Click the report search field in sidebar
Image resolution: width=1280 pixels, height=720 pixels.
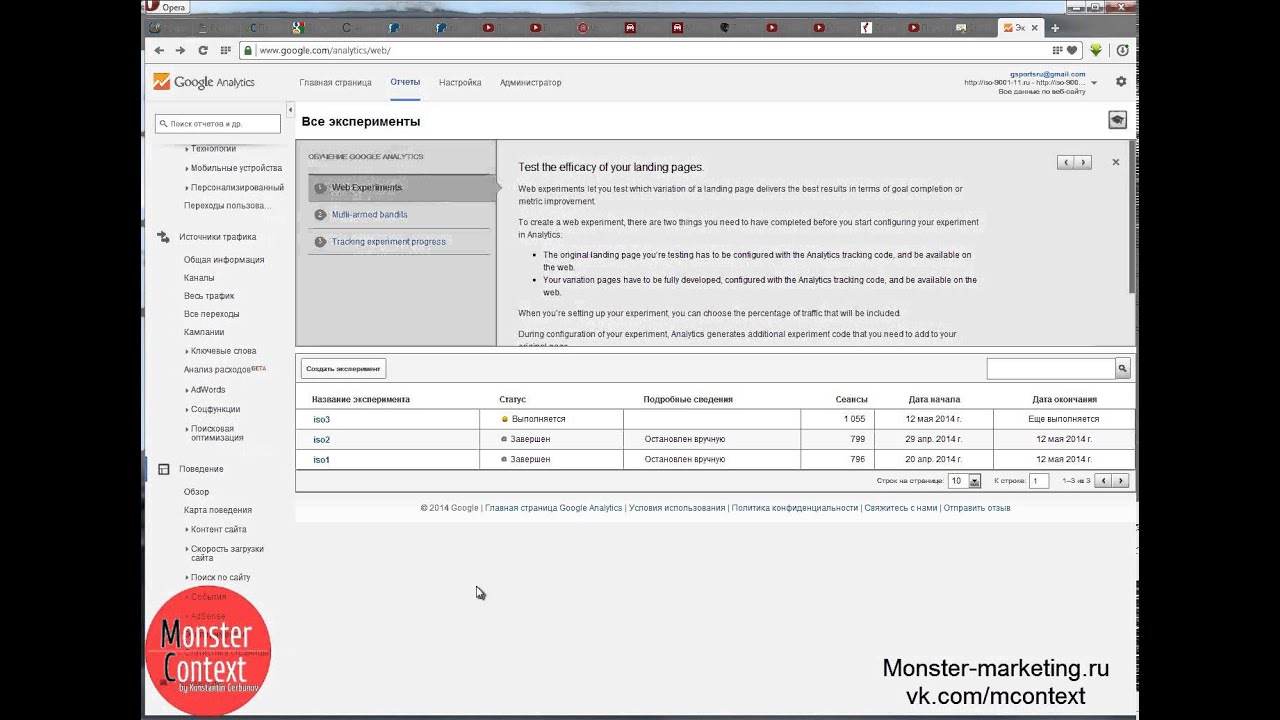[218, 124]
